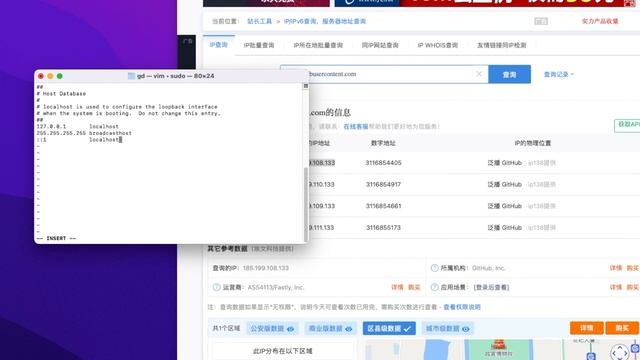Clear the domain search field with the X
The height and width of the screenshot is (360, 640).
click(x=479, y=74)
